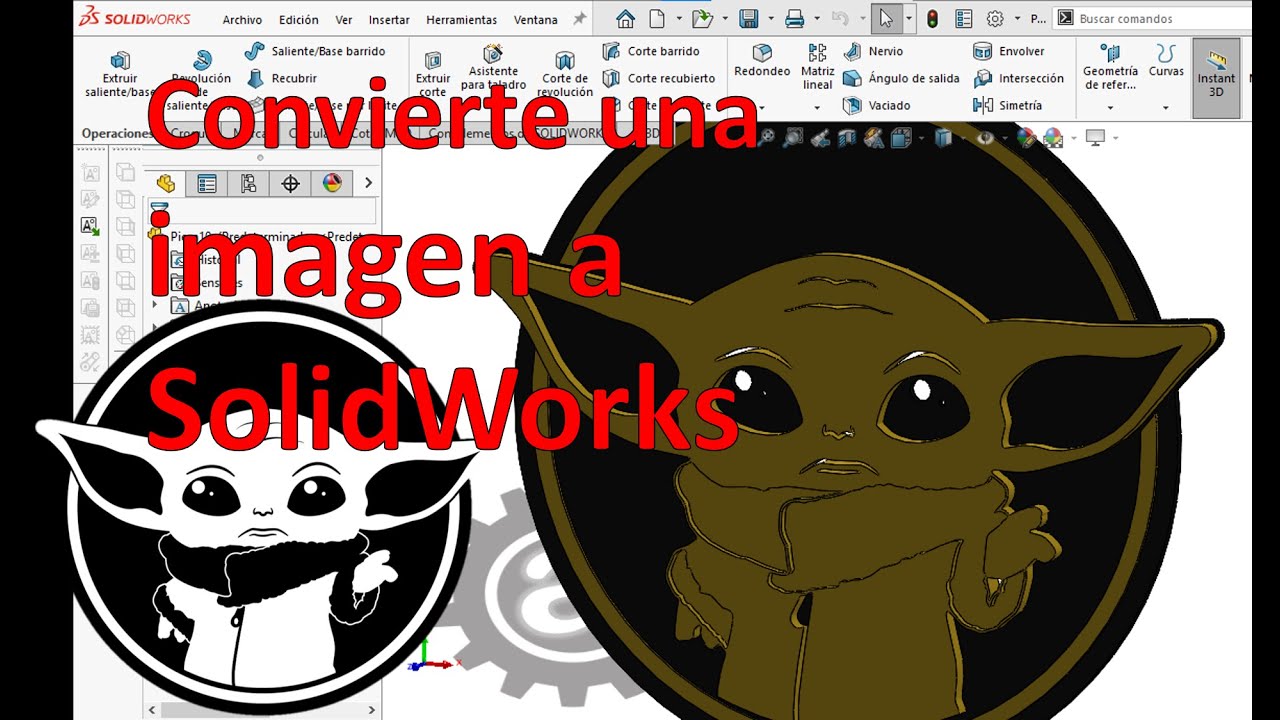Viewport: 1280px width, 720px height.
Task: Switch to DimXpertManager tab
Action: click(x=291, y=183)
